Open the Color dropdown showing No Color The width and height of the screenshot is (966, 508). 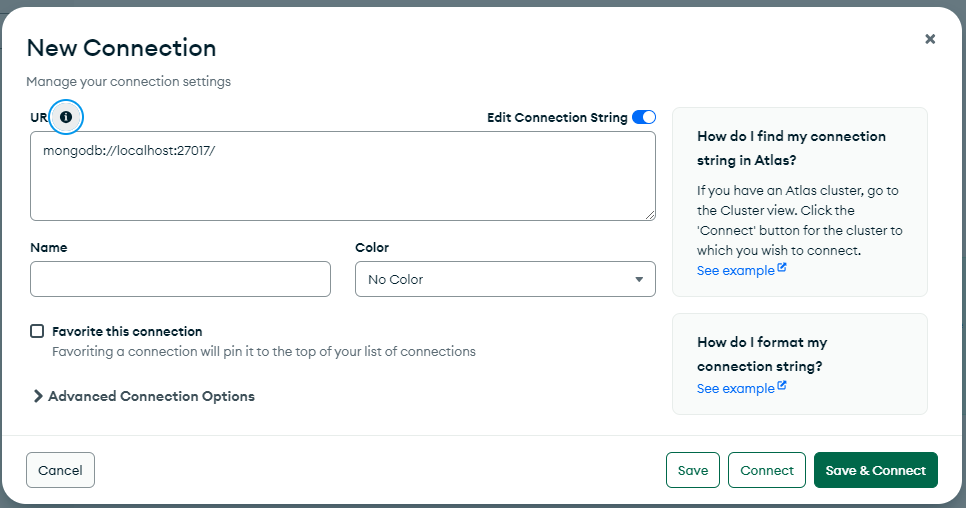pyautogui.click(x=505, y=280)
